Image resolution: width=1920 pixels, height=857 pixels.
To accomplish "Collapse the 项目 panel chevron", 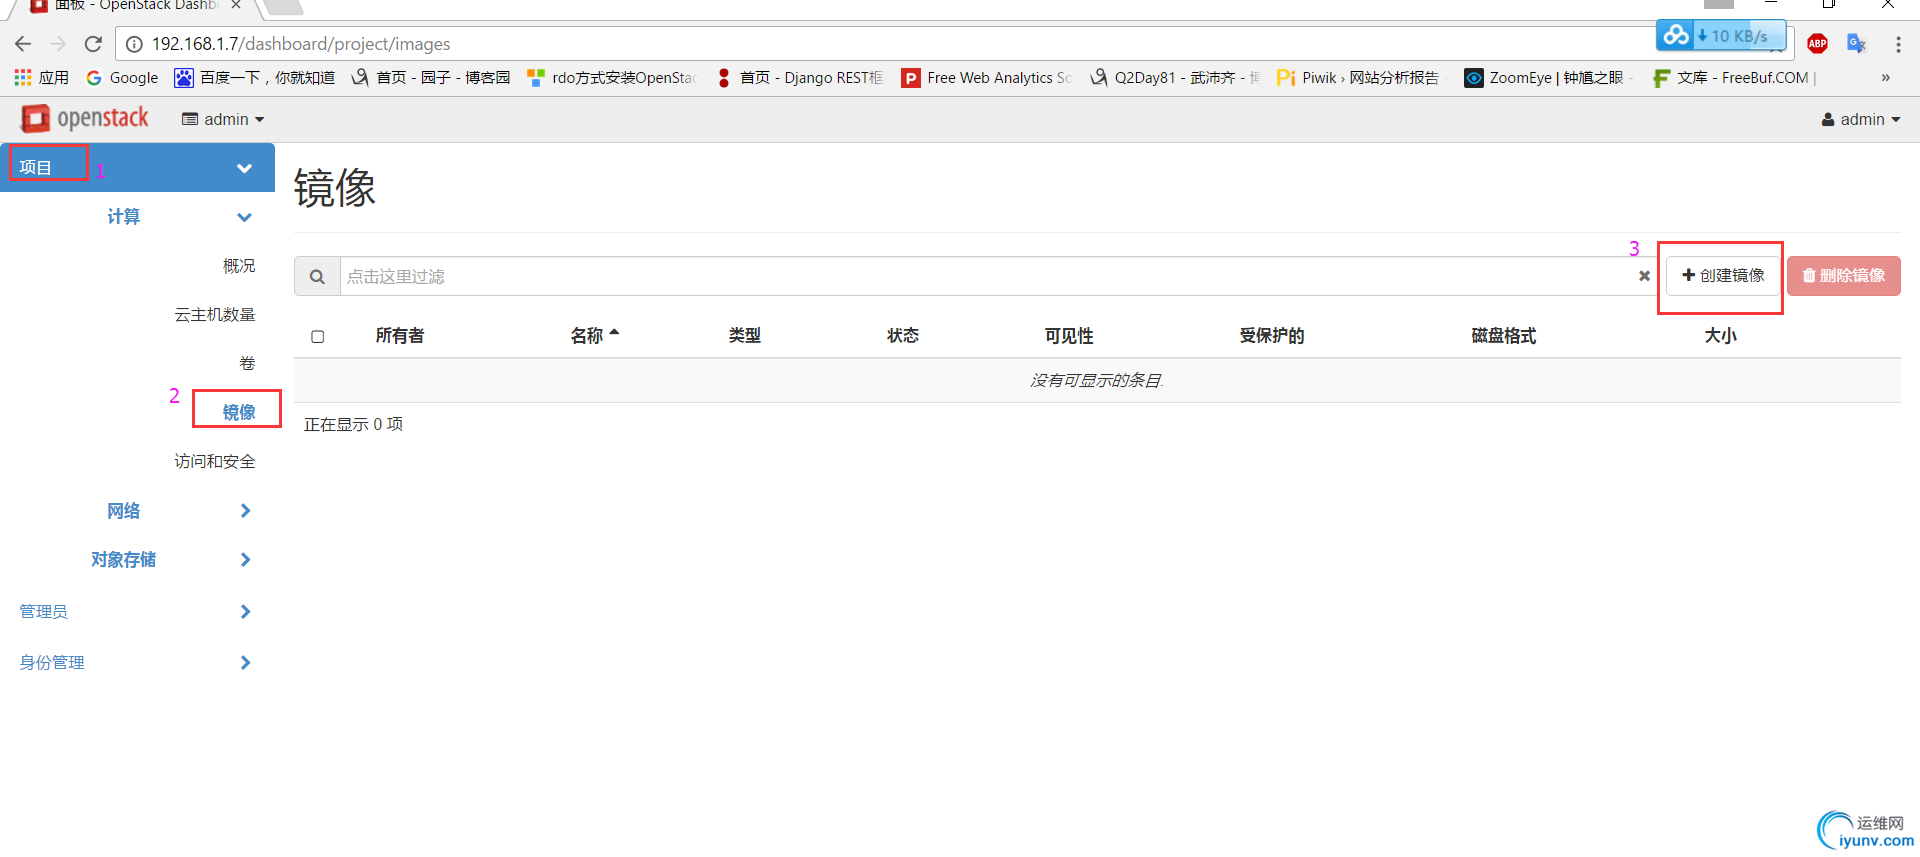I will (x=244, y=168).
